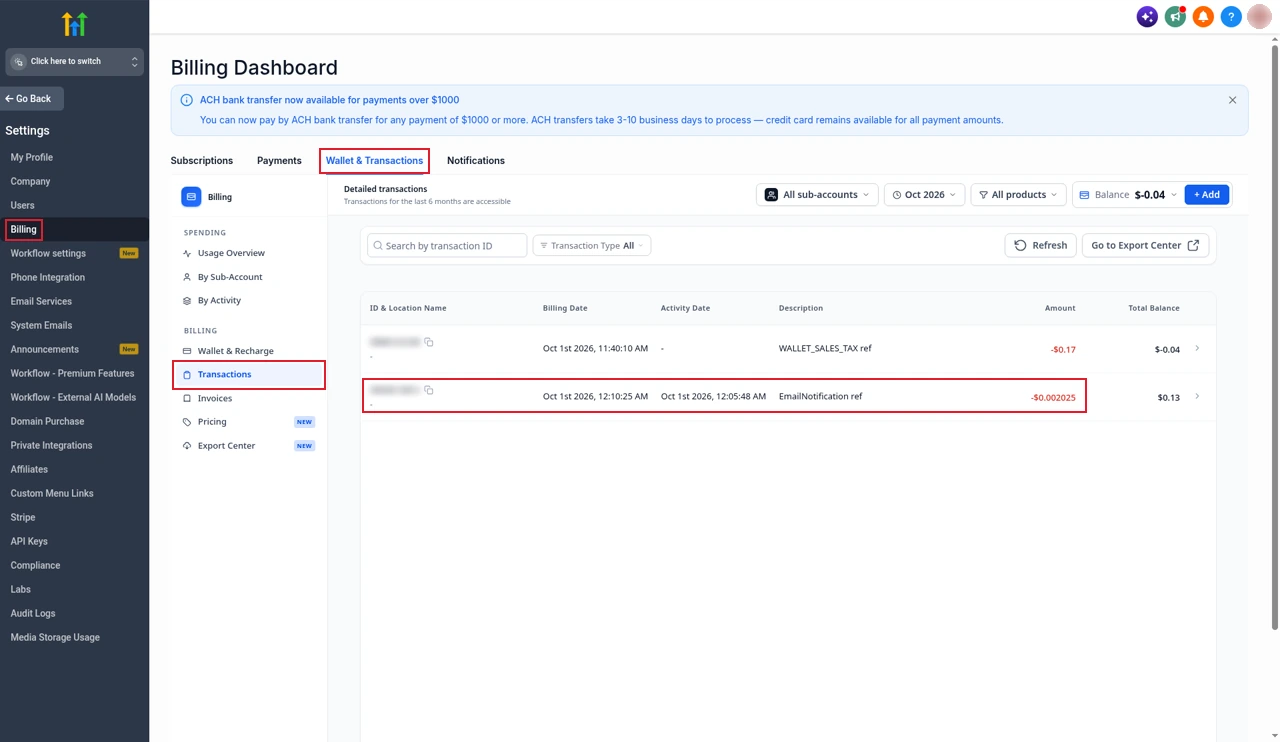The height and width of the screenshot is (742, 1280).
Task: Open Media Storage Usage settings
Action: [55, 637]
